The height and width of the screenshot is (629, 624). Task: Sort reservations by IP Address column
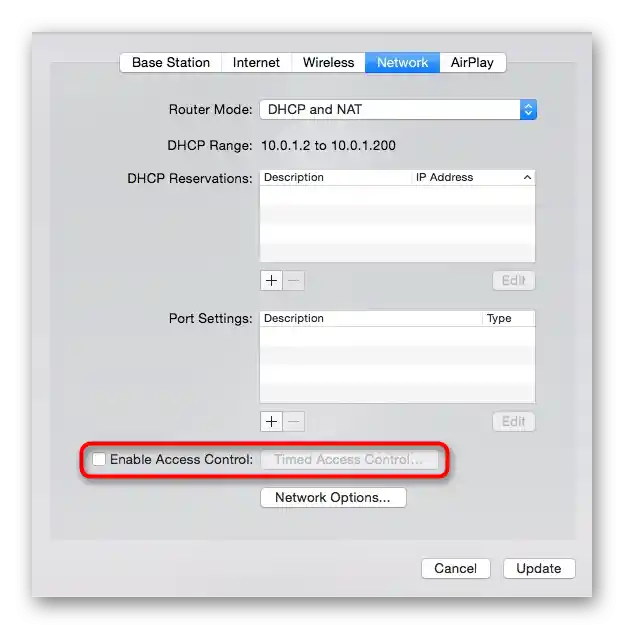(x=473, y=177)
